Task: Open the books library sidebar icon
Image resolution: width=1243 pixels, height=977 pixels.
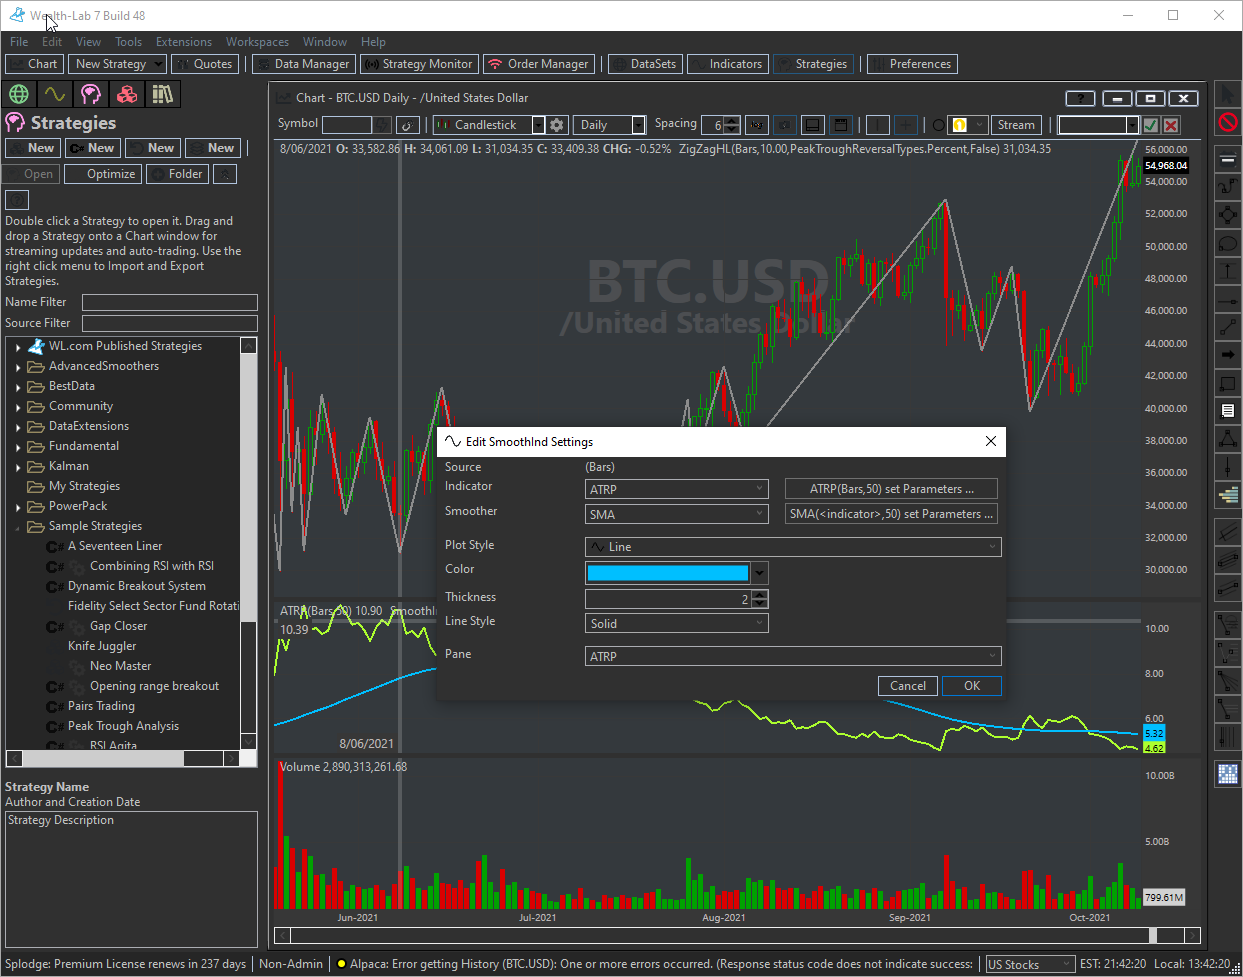Action: click(163, 94)
